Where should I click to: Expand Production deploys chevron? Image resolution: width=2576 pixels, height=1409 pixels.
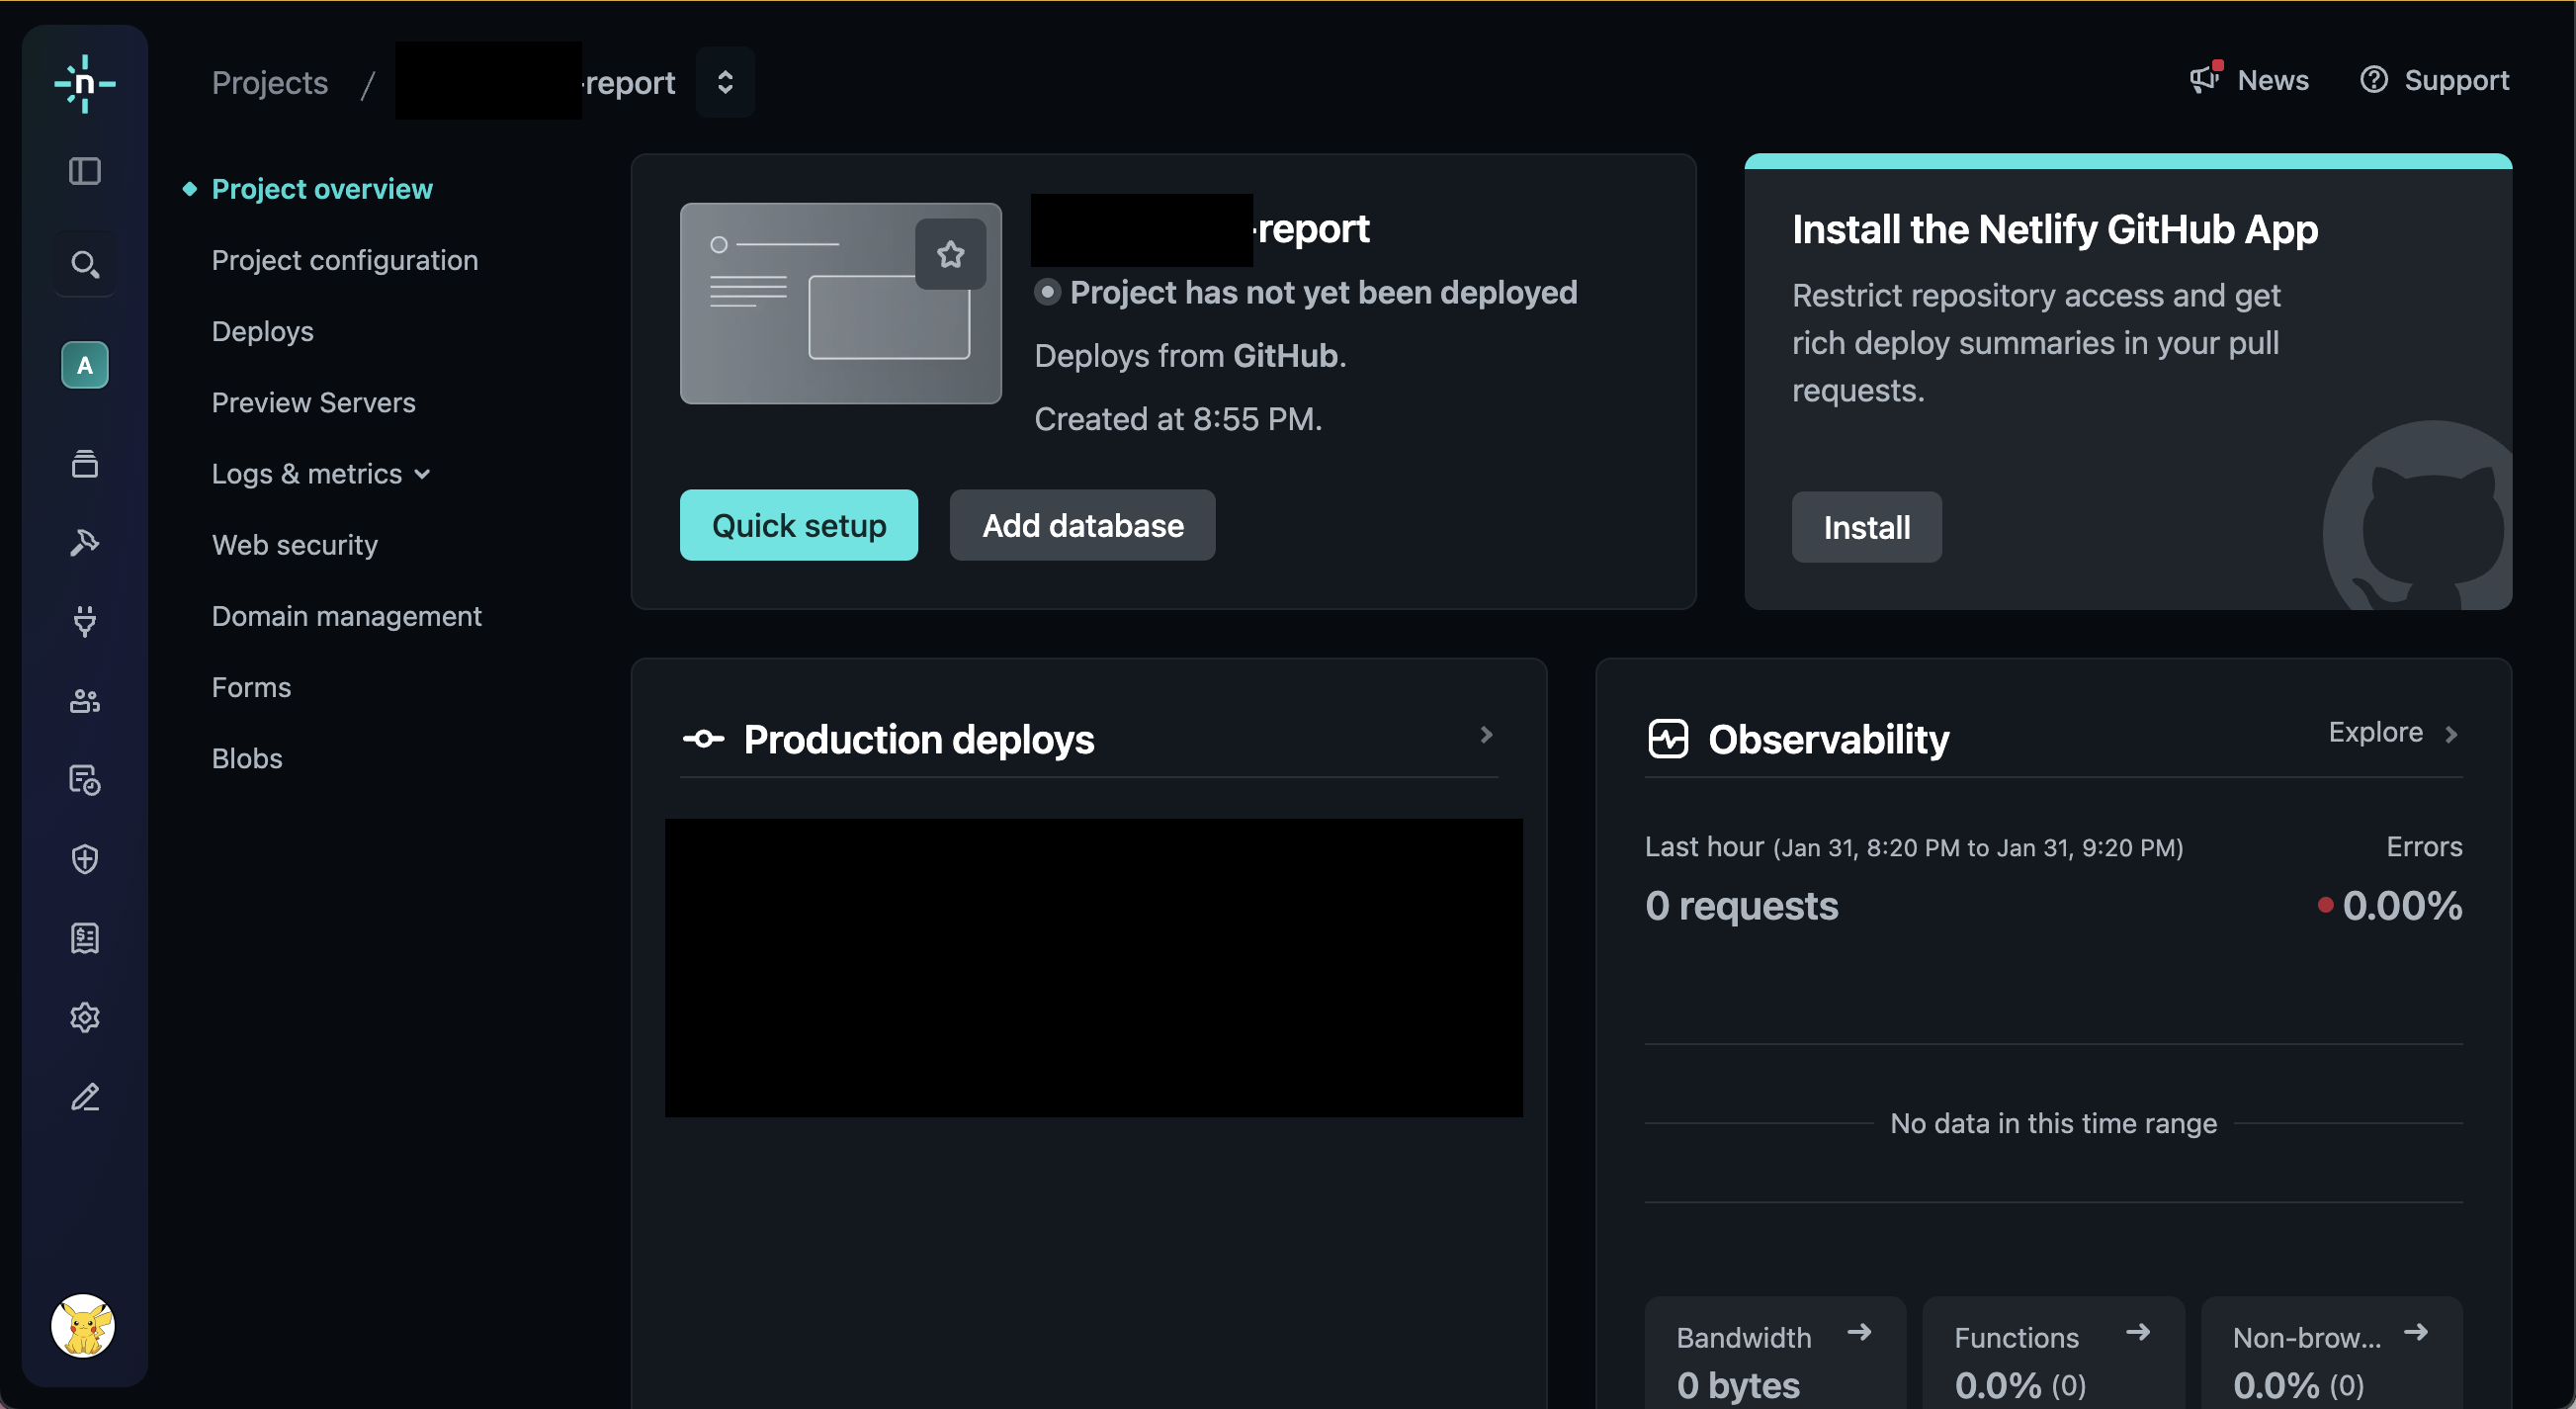point(1486,735)
